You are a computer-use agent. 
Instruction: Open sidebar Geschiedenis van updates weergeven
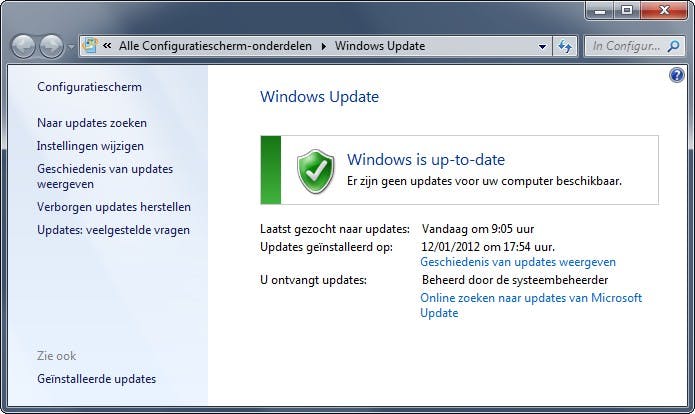click(x=105, y=176)
